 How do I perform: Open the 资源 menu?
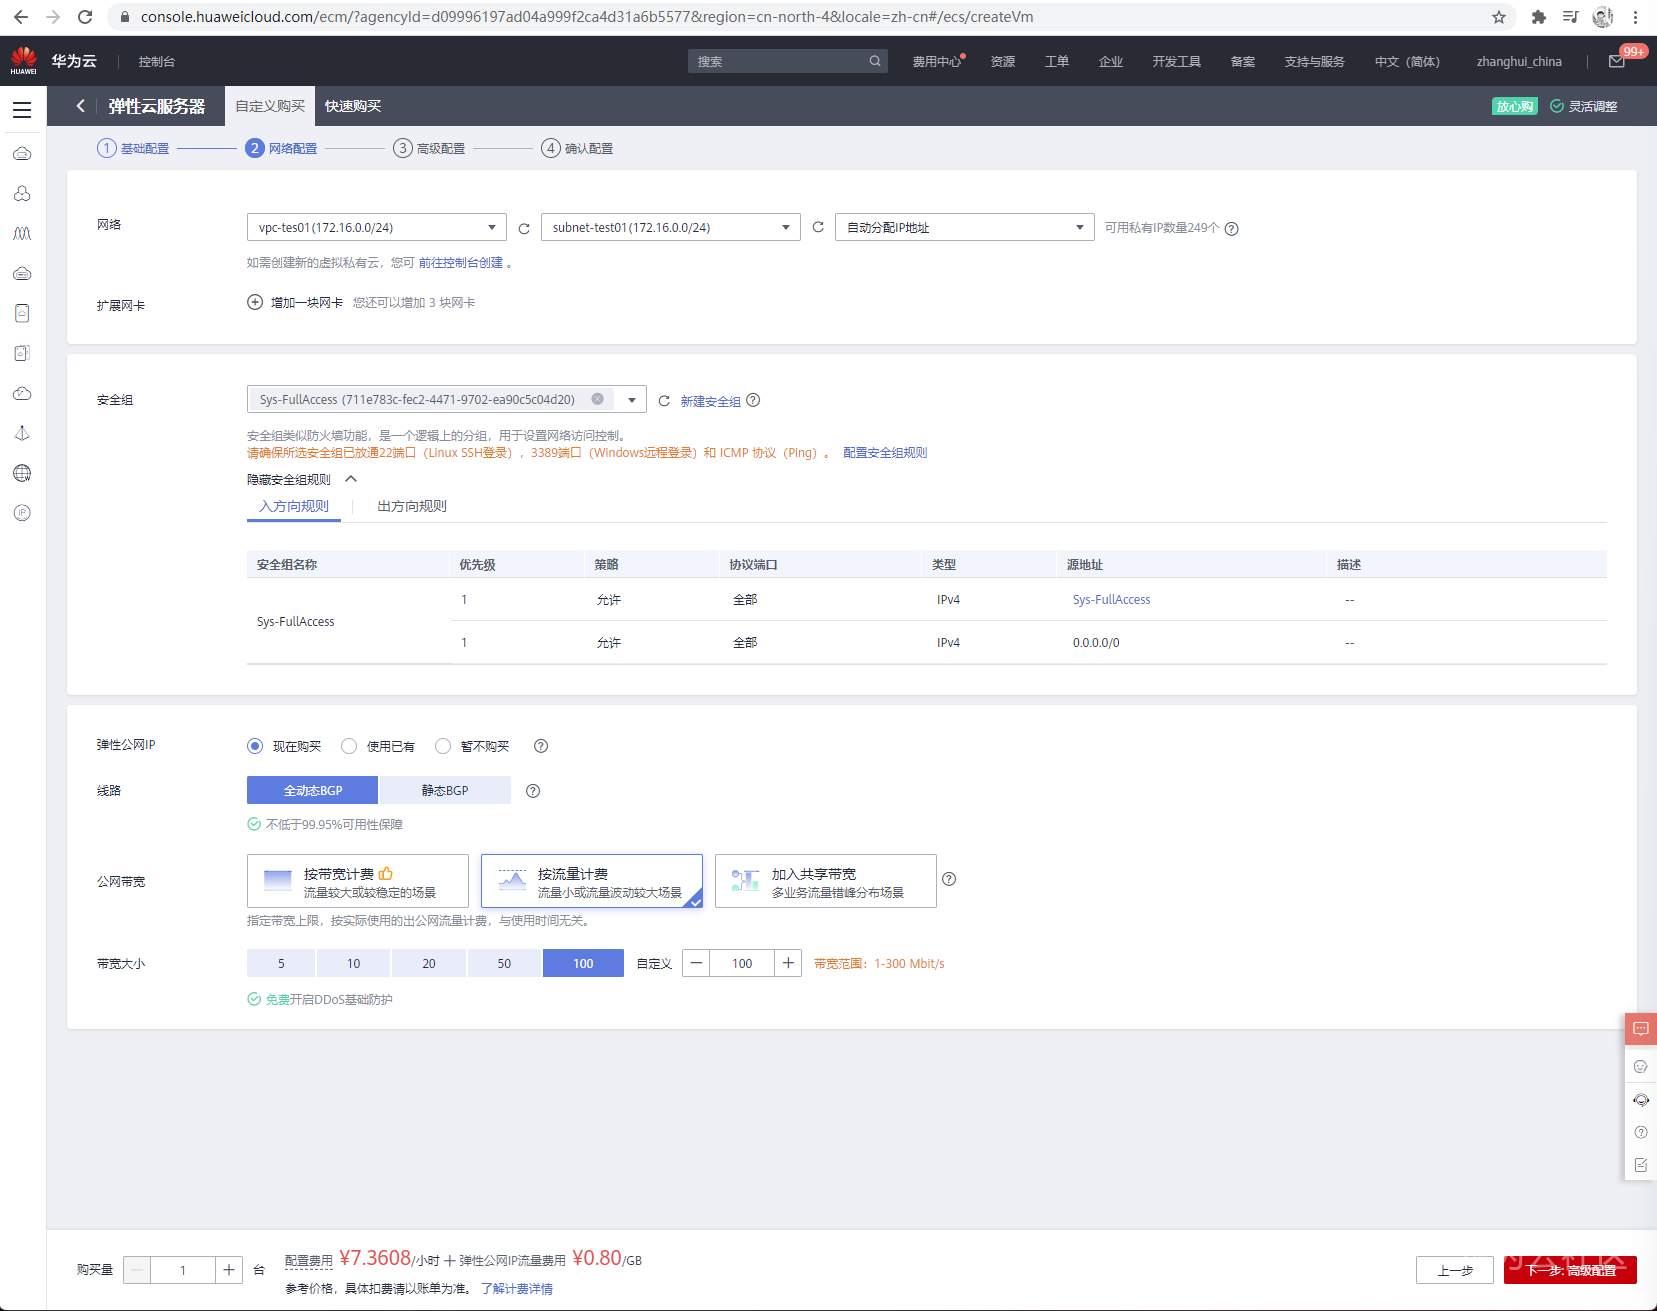(x=1003, y=62)
